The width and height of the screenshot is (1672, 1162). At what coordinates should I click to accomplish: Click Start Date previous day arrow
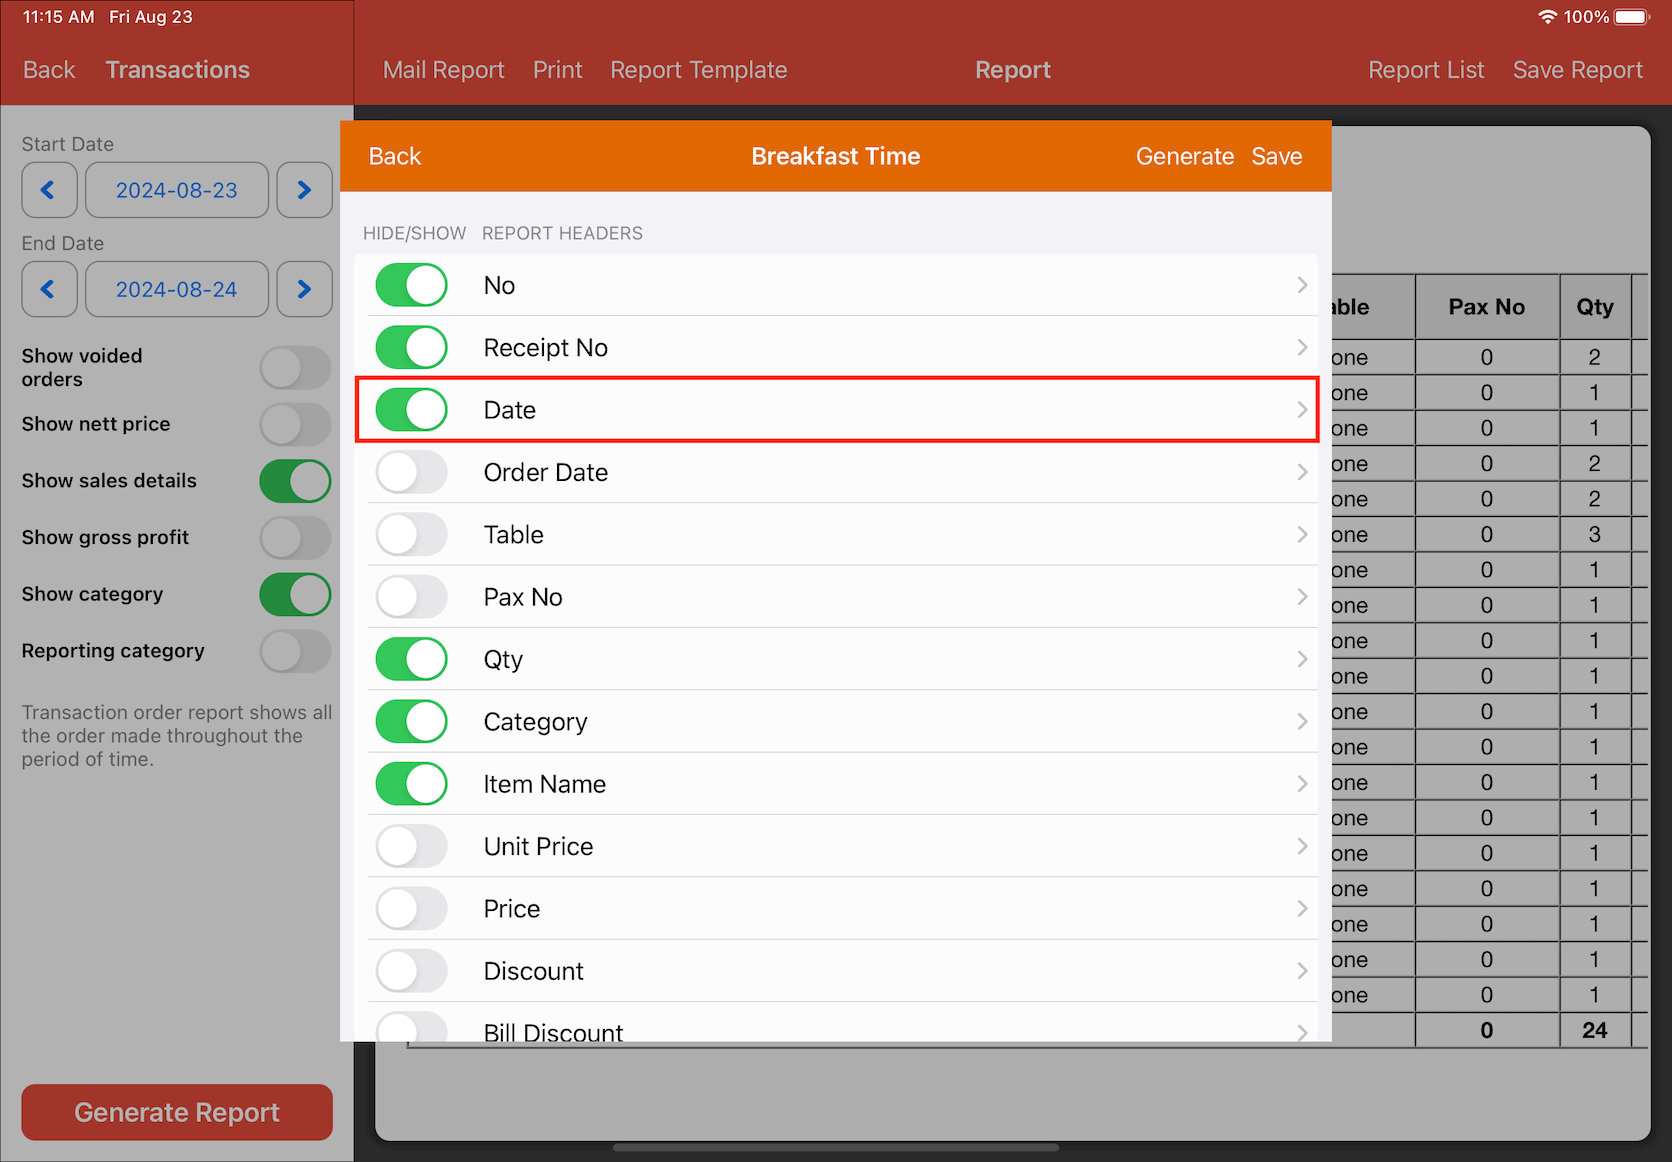[x=49, y=190]
